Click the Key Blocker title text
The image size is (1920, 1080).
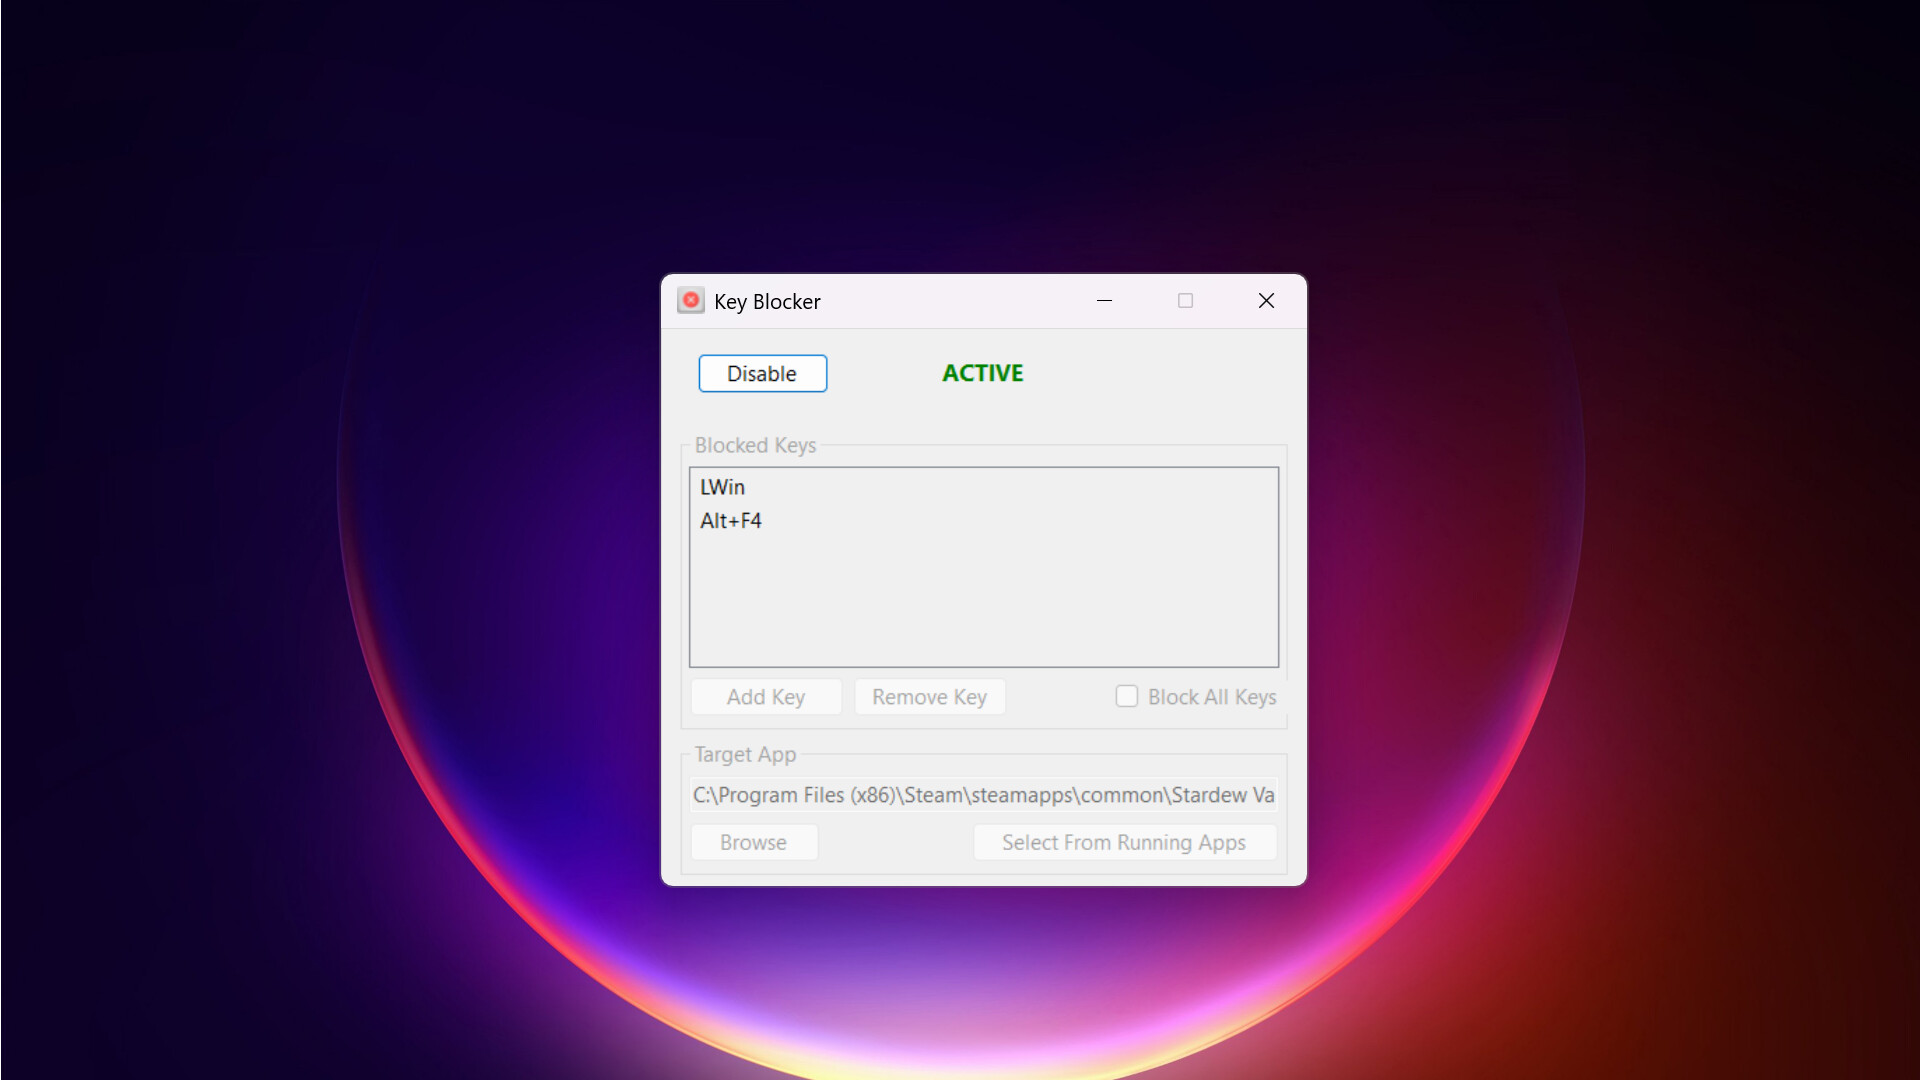[766, 301]
